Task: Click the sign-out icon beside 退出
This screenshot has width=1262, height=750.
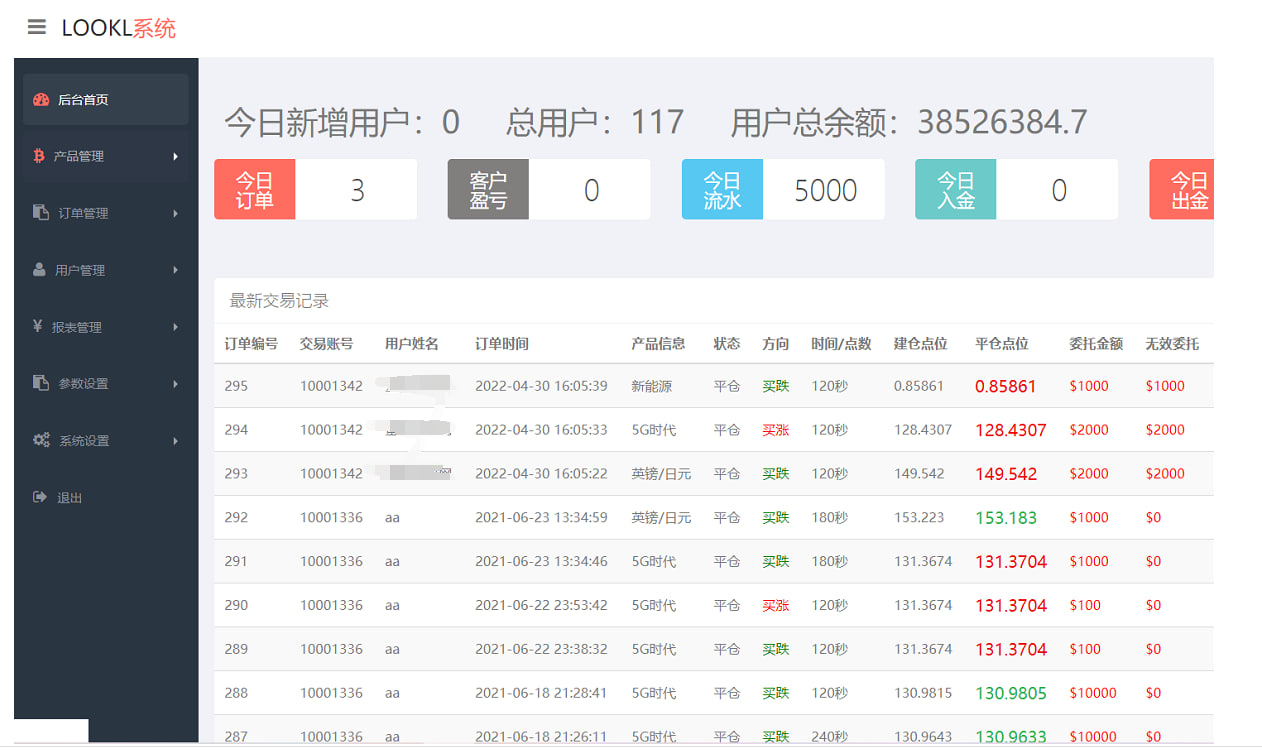Action: [x=40, y=497]
